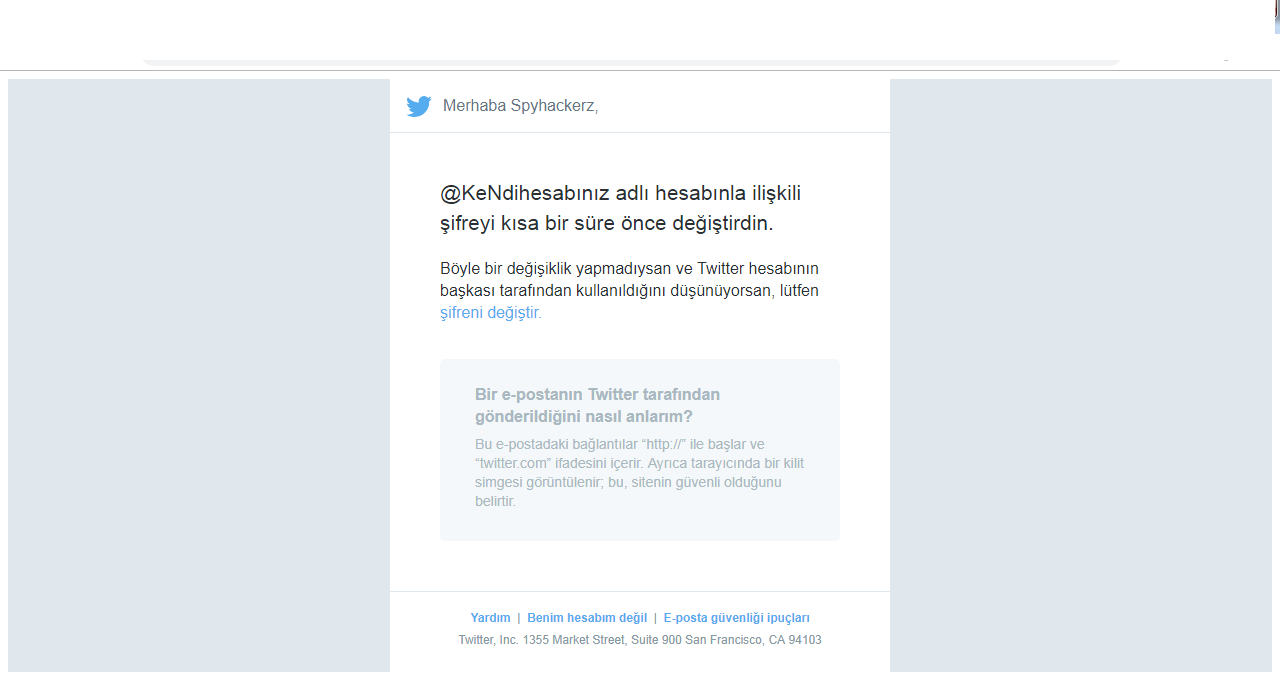Open the Yardım footer link
This screenshot has width=1280, height=675.
tap(490, 618)
